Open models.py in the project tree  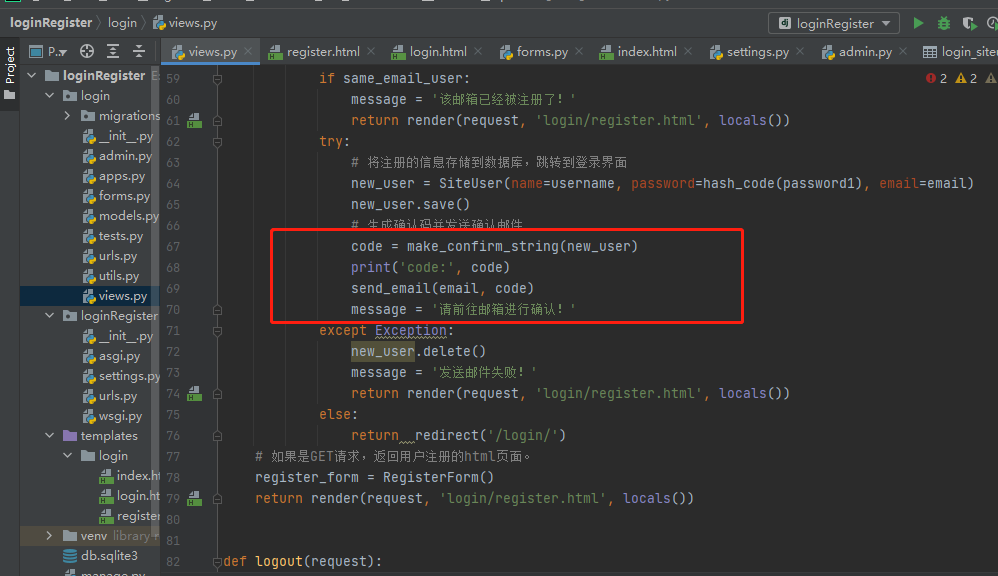coord(121,216)
